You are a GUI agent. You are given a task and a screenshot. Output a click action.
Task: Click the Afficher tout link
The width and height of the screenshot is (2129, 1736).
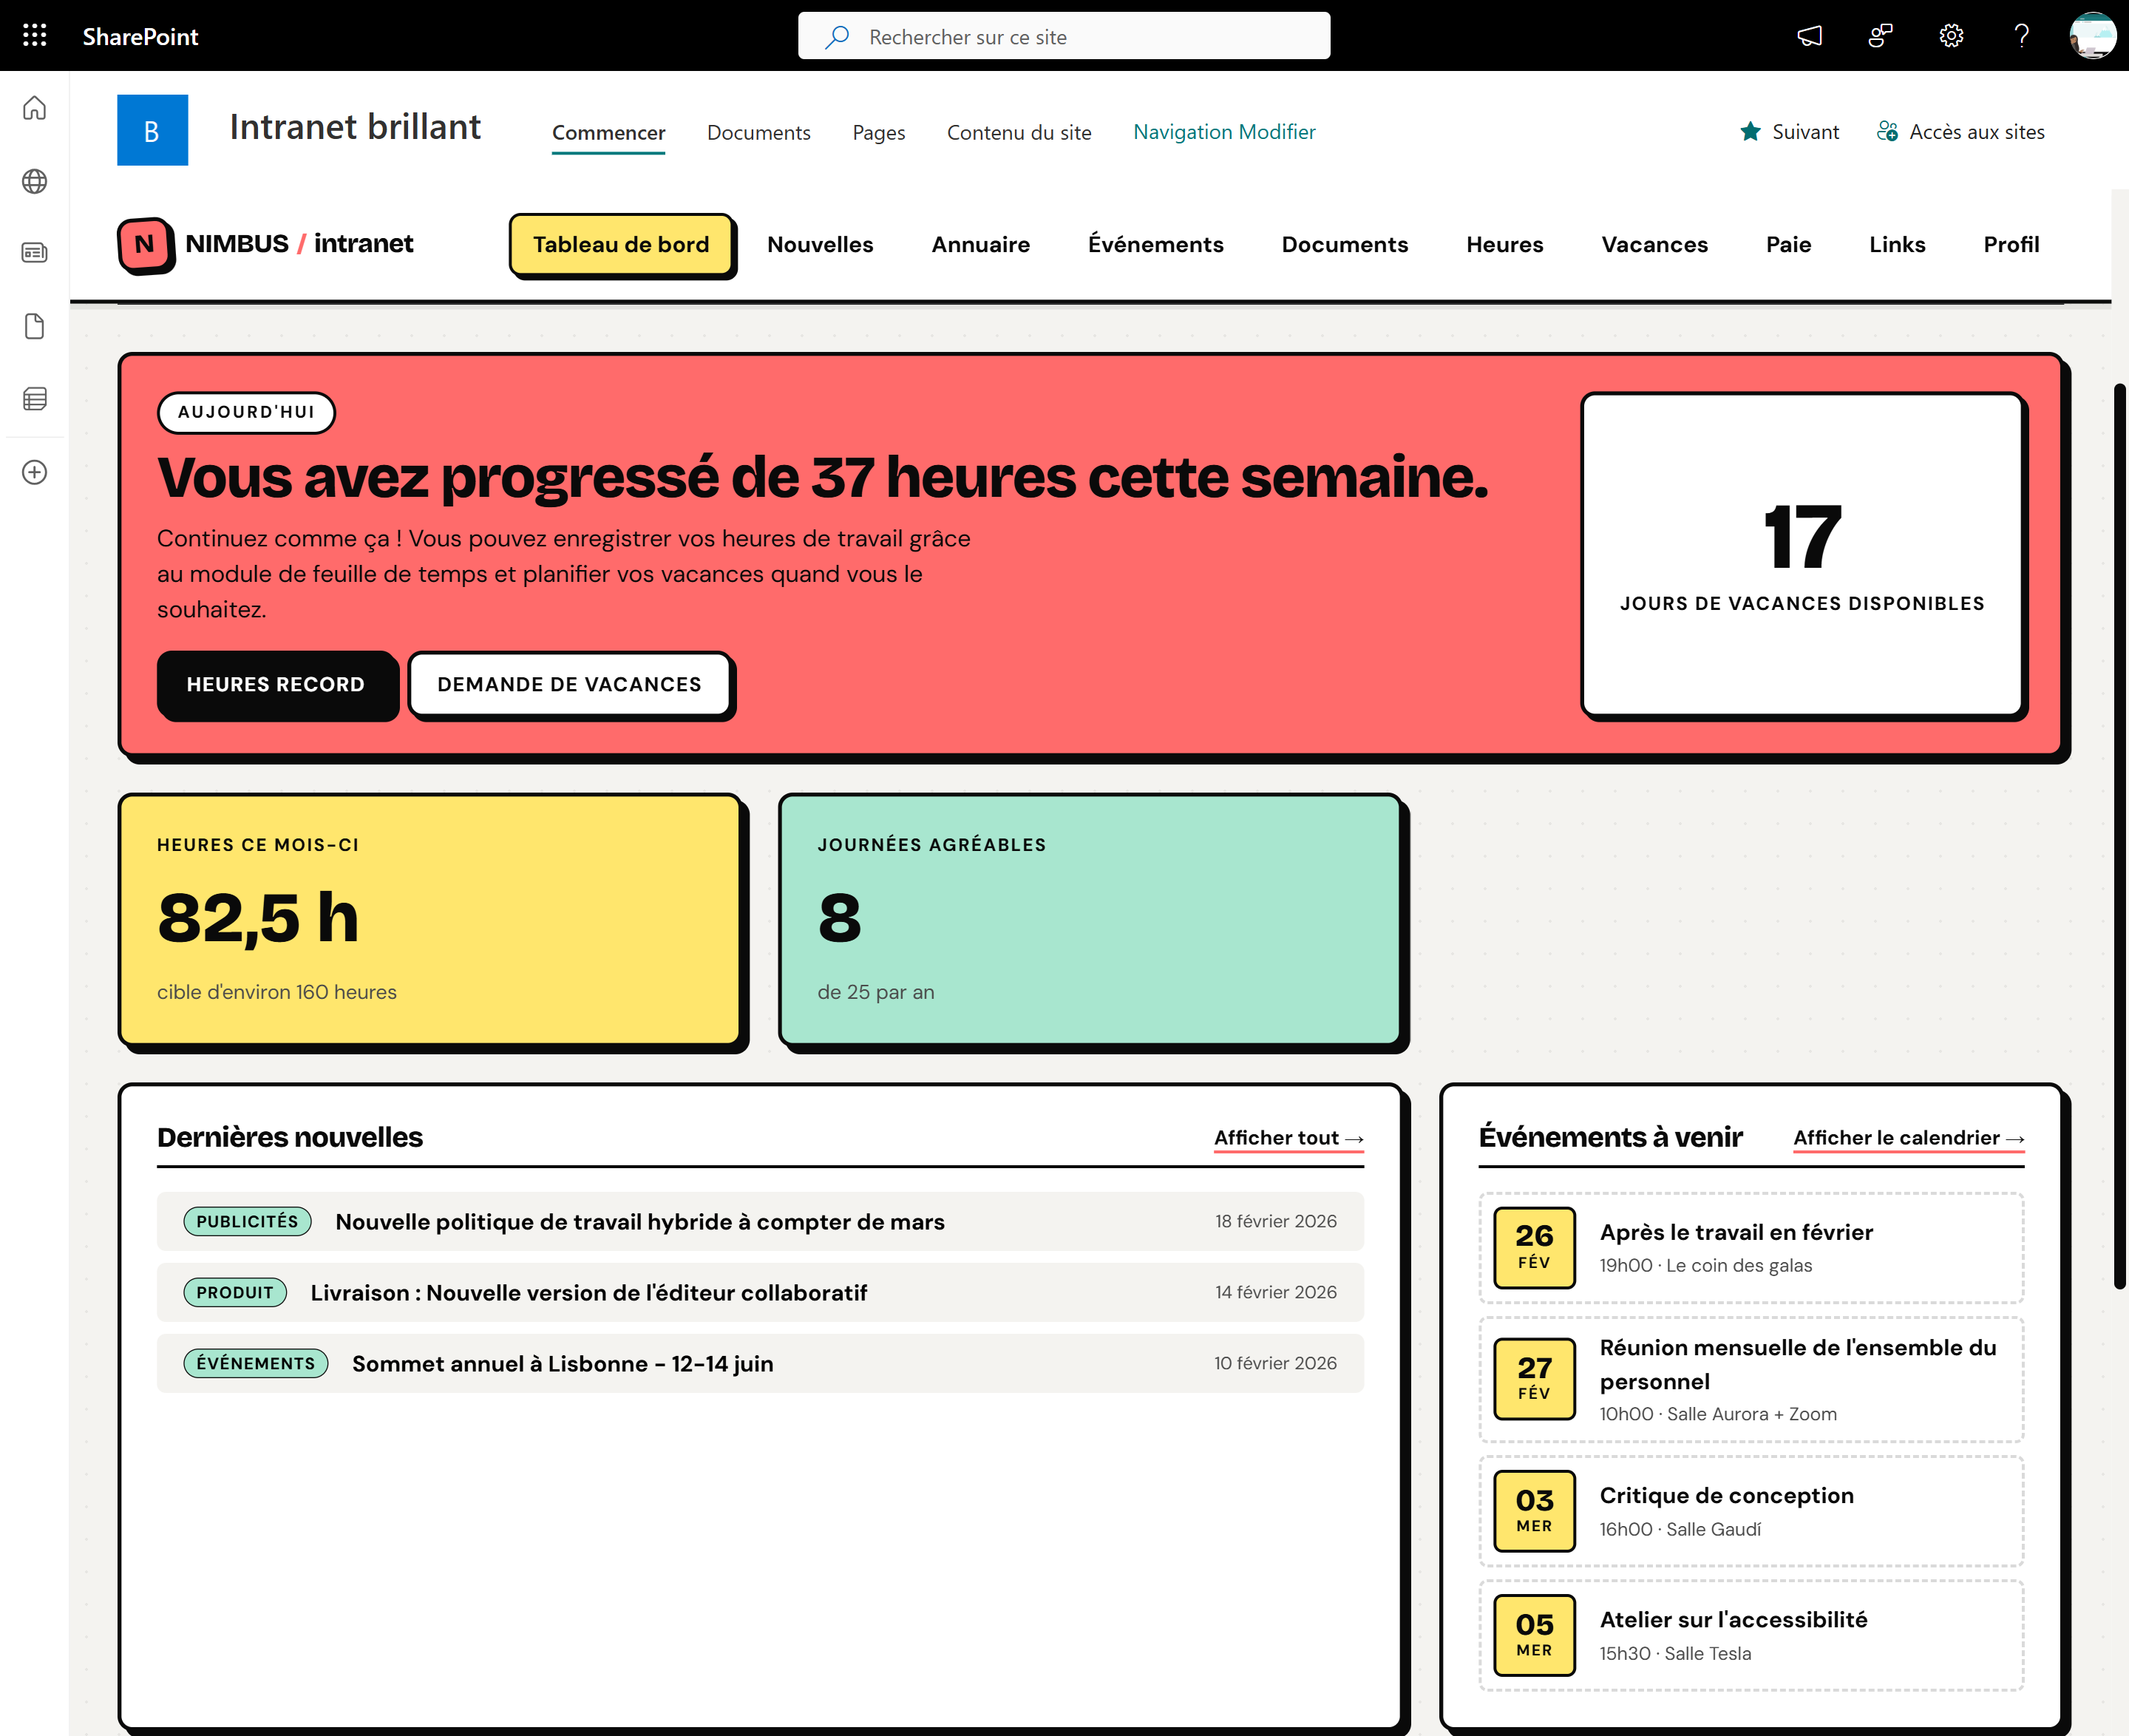point(1288,1138)
